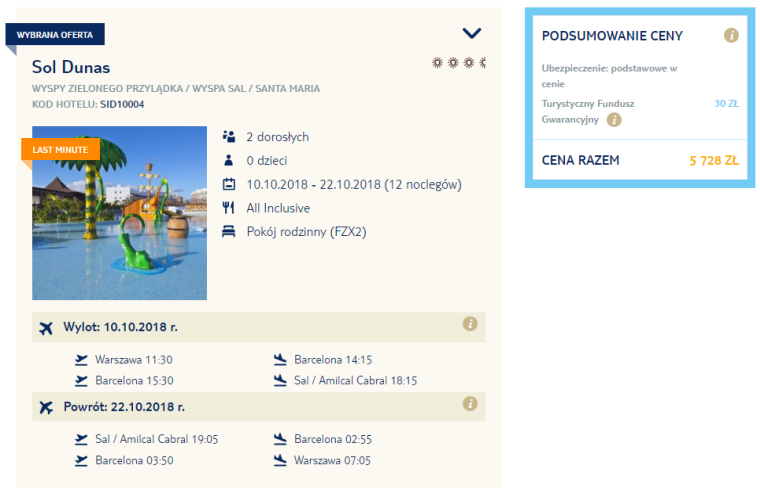Click the orange LAST MINUTE badge
Image resolution: width=760 pixels, height=491 pixels.
click(61, 150)
